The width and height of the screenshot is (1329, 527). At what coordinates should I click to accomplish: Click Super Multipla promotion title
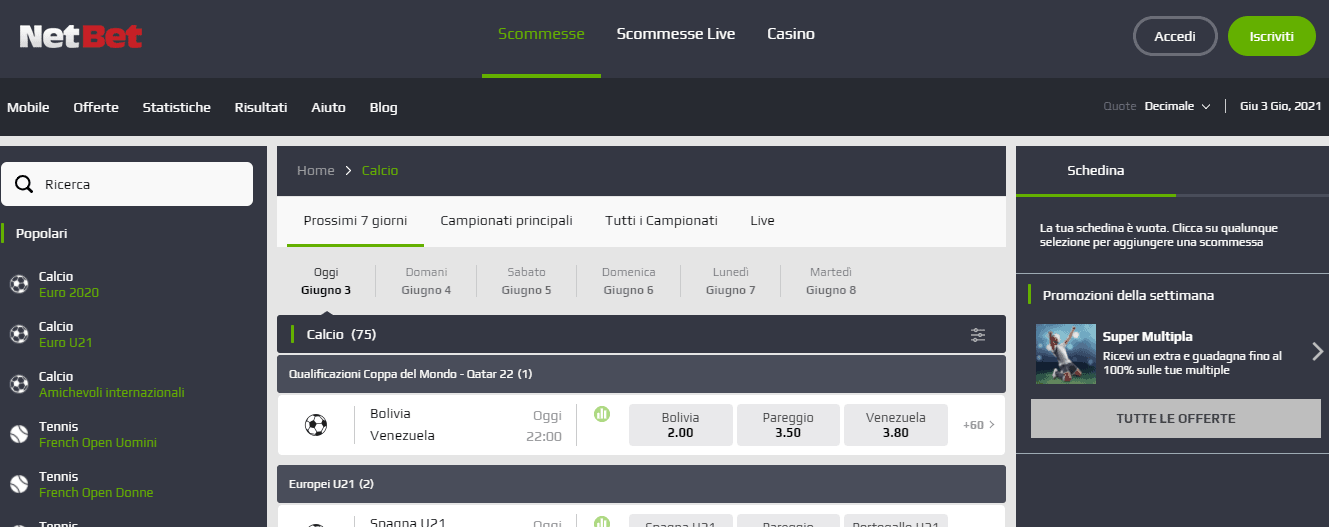click(x=1147, y=337)
